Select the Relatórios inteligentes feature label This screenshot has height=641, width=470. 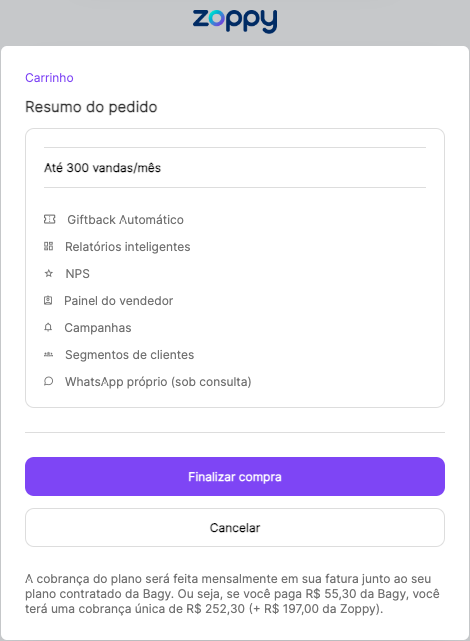[128, 247]
